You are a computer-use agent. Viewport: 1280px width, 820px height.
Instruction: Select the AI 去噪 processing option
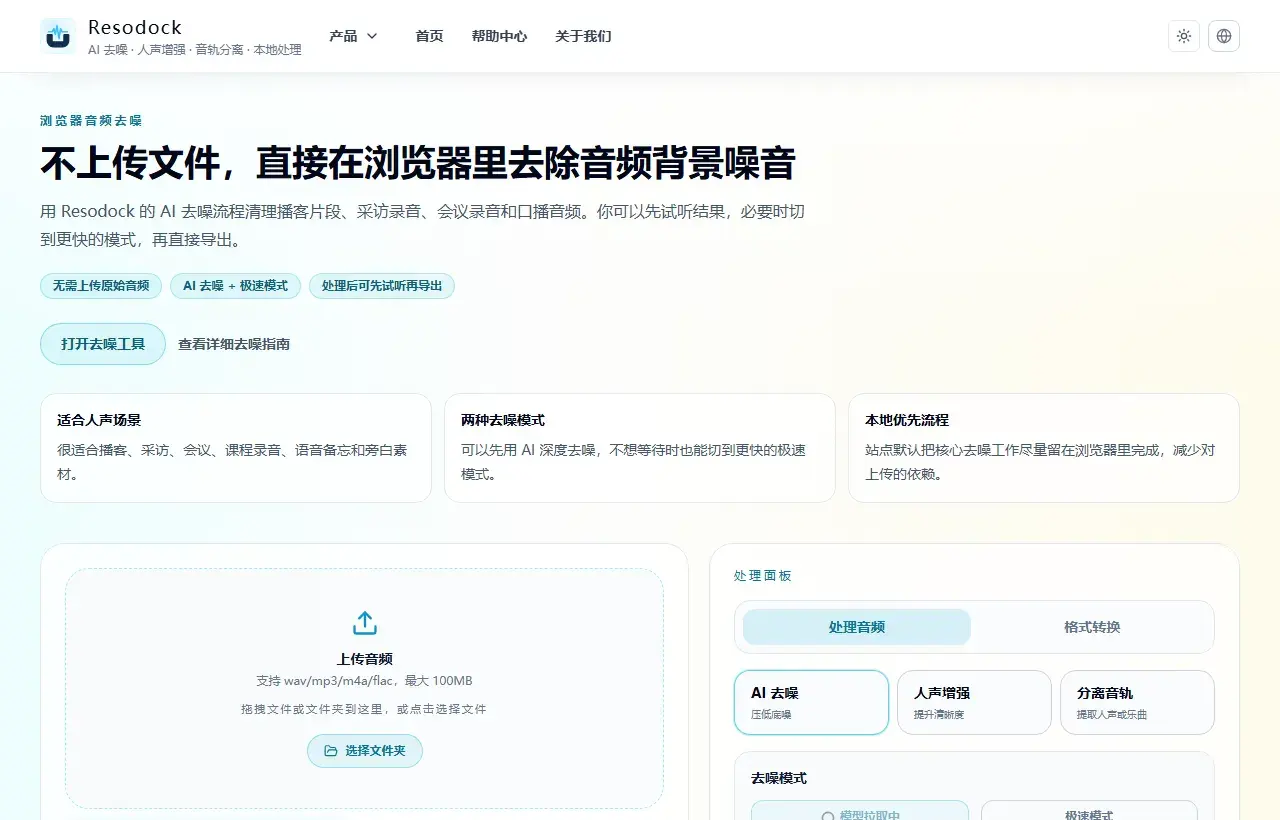[x=811, y=702]
